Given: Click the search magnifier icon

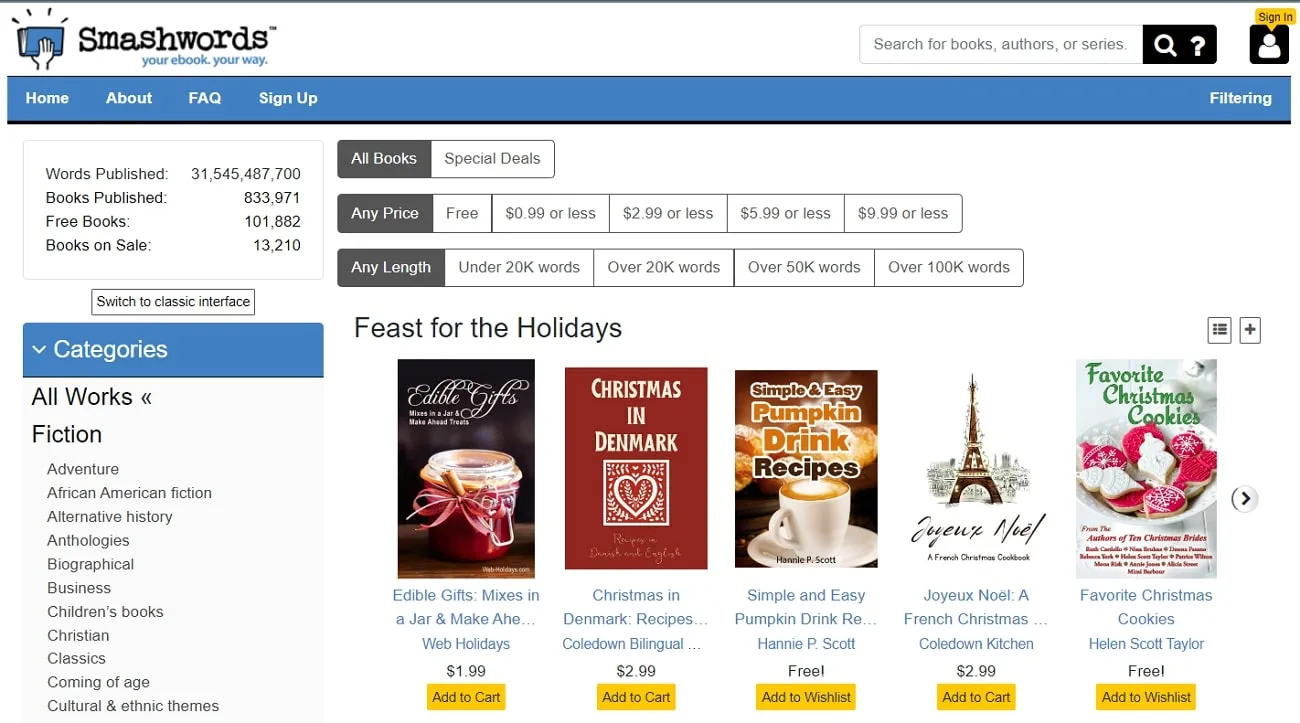Looking at the screenshot, I should click(x=1164, y=44).
